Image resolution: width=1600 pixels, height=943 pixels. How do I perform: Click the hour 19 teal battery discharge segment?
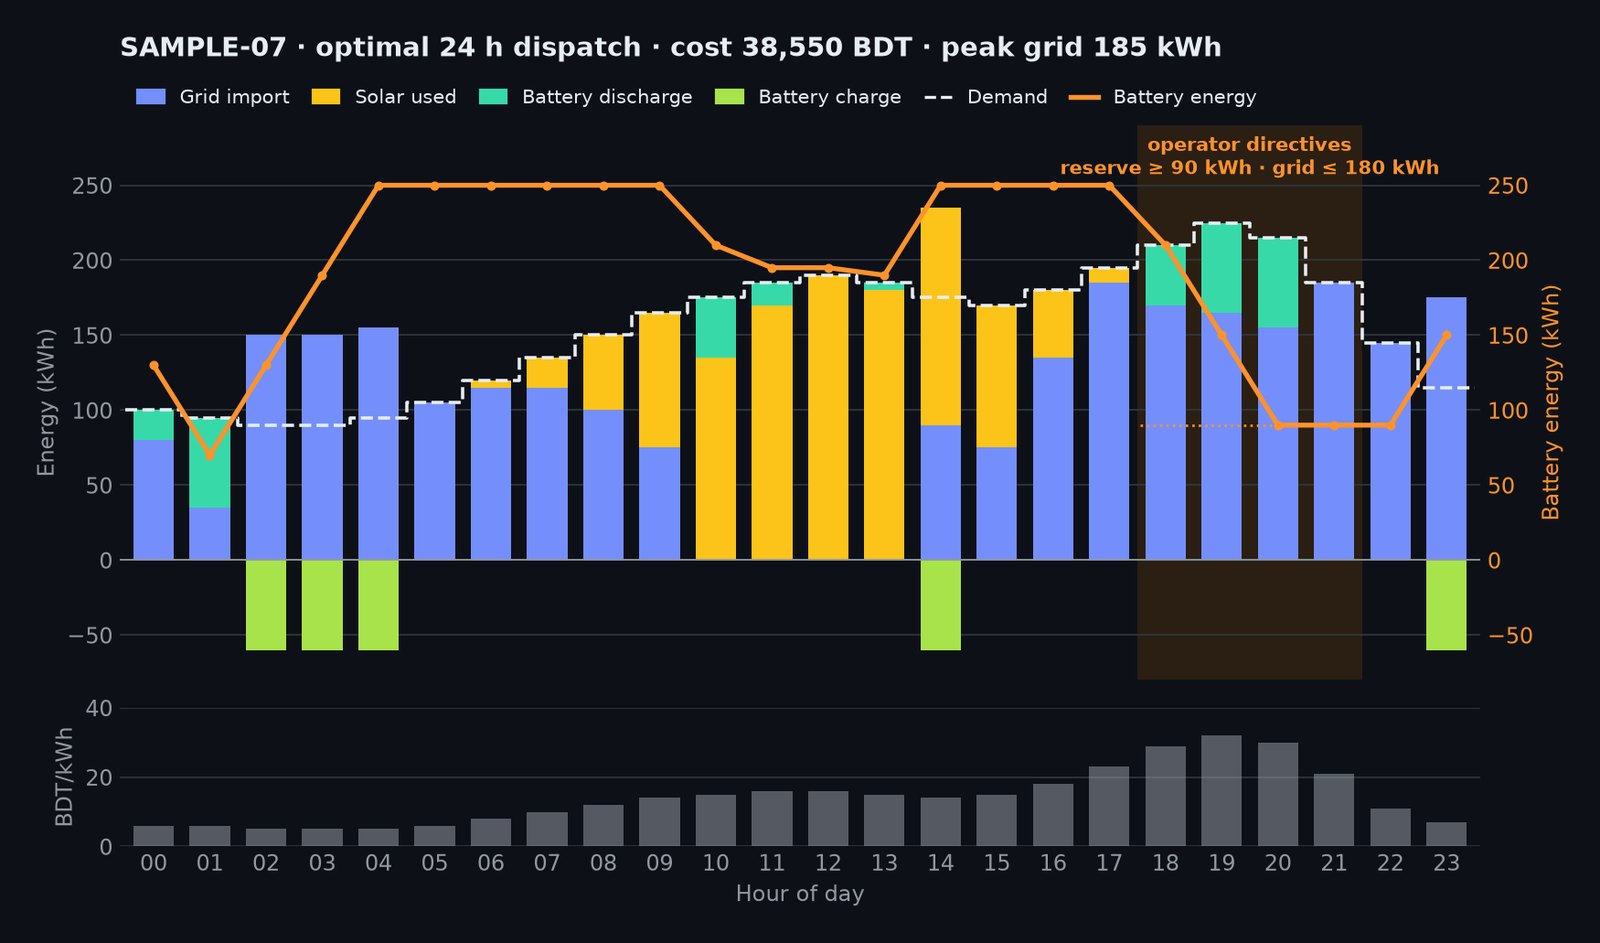1221,268
